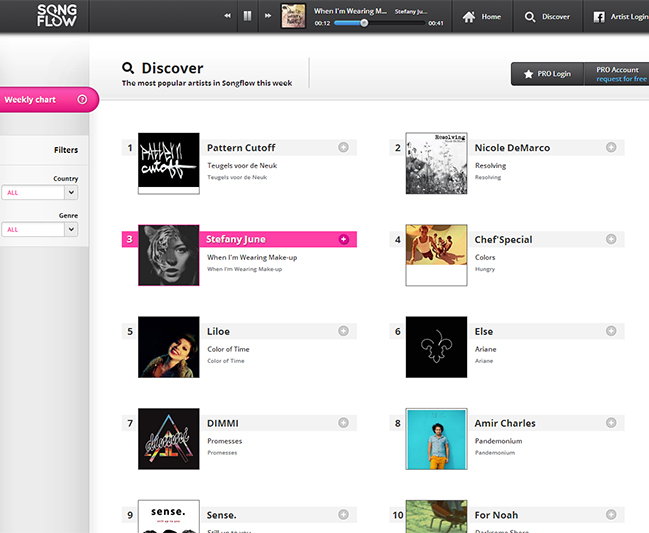The height and width of the screenshot is (533, 649).
Task: Play Liloe song Color of Time
Action: [228, 349]
